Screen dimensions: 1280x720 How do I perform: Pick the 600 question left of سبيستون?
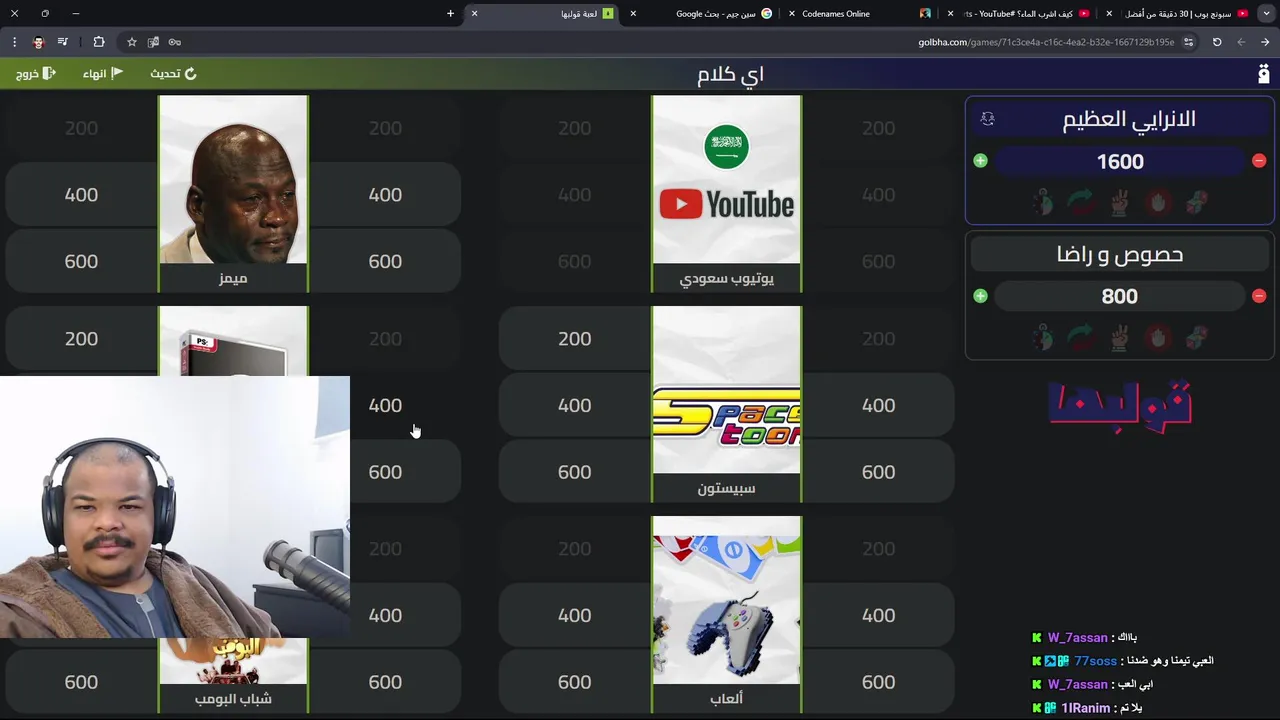pyautogui.click(x=574, y=472)
